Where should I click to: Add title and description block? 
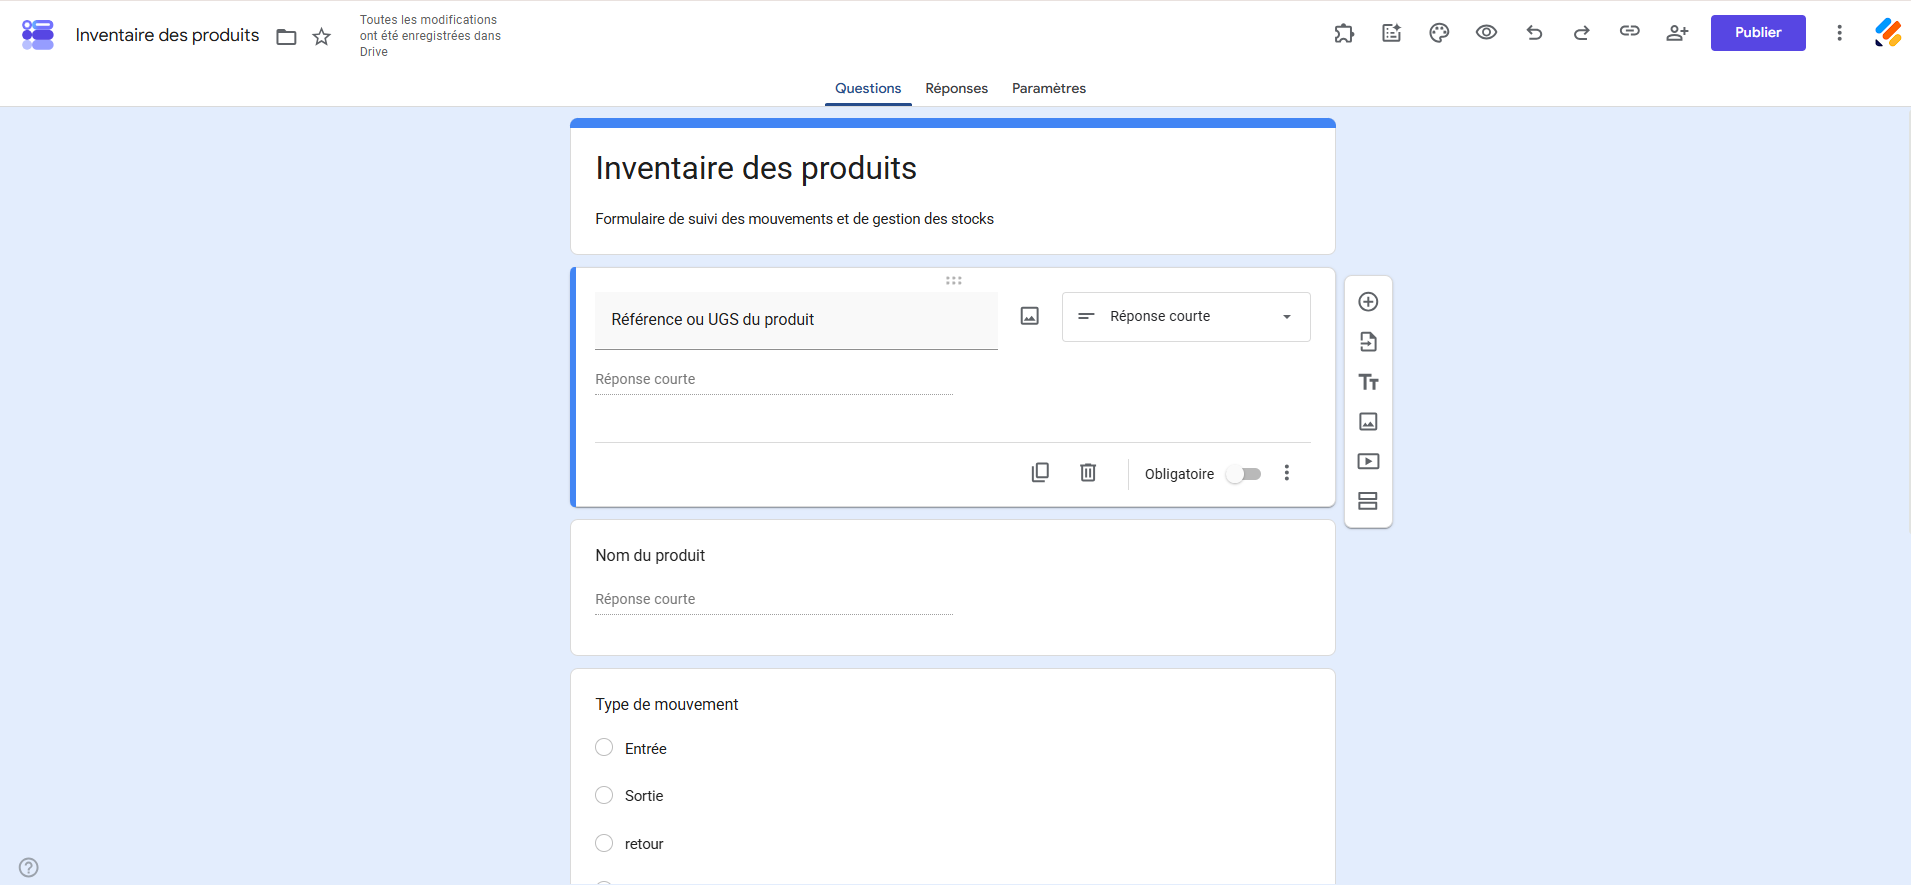1368,382
